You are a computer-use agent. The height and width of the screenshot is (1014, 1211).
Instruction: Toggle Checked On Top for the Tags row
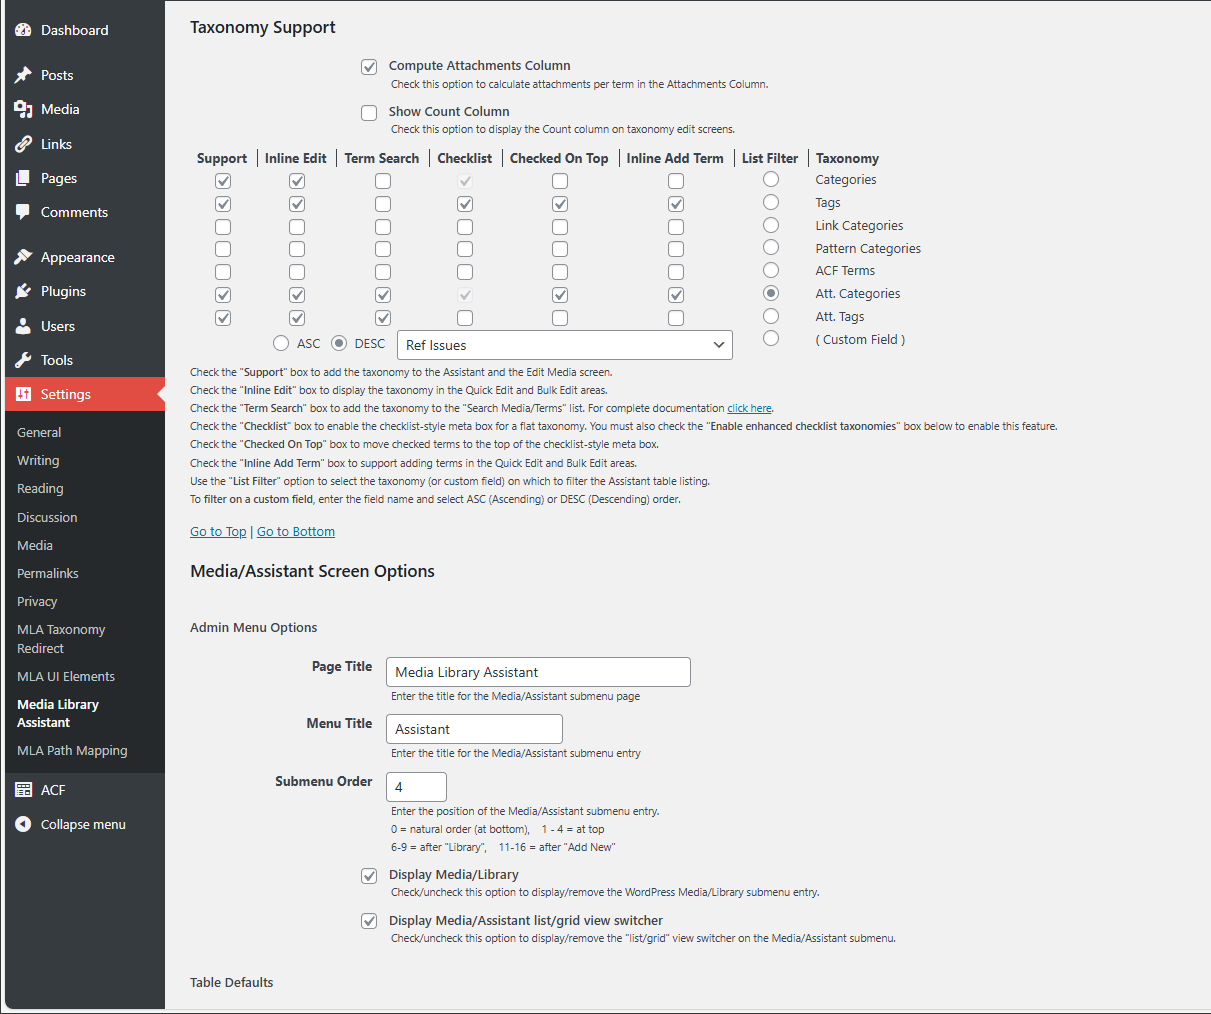click(559, 203)
